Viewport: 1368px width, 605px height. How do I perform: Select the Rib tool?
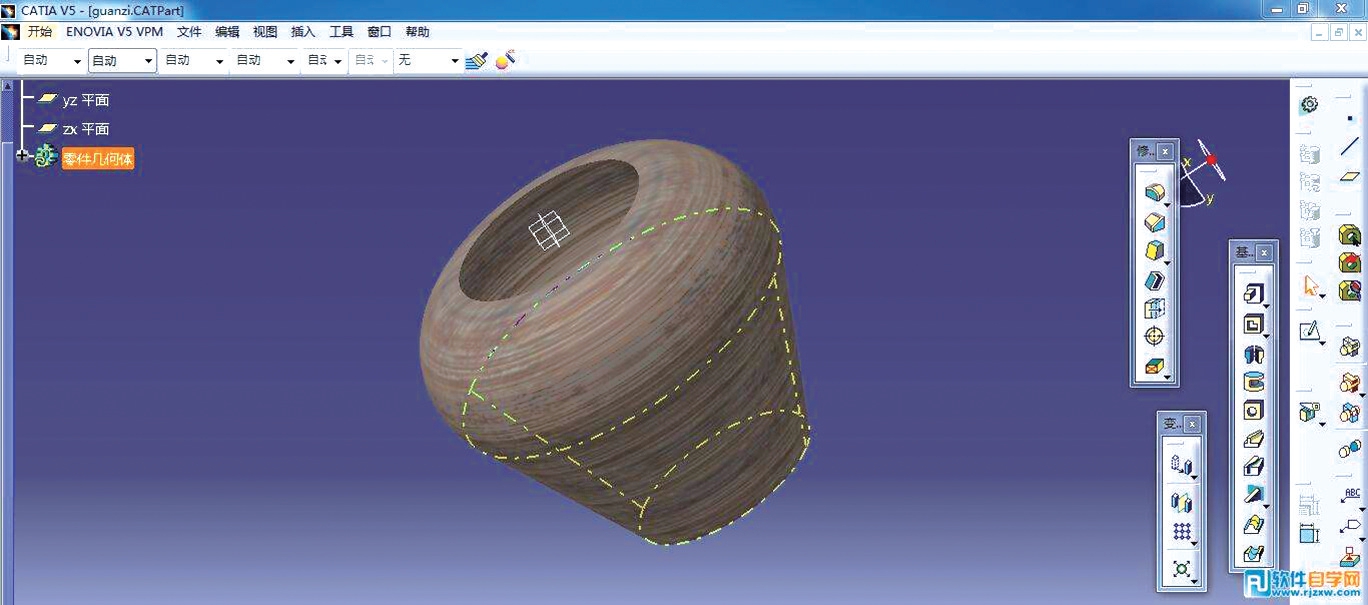[1253, 438]
